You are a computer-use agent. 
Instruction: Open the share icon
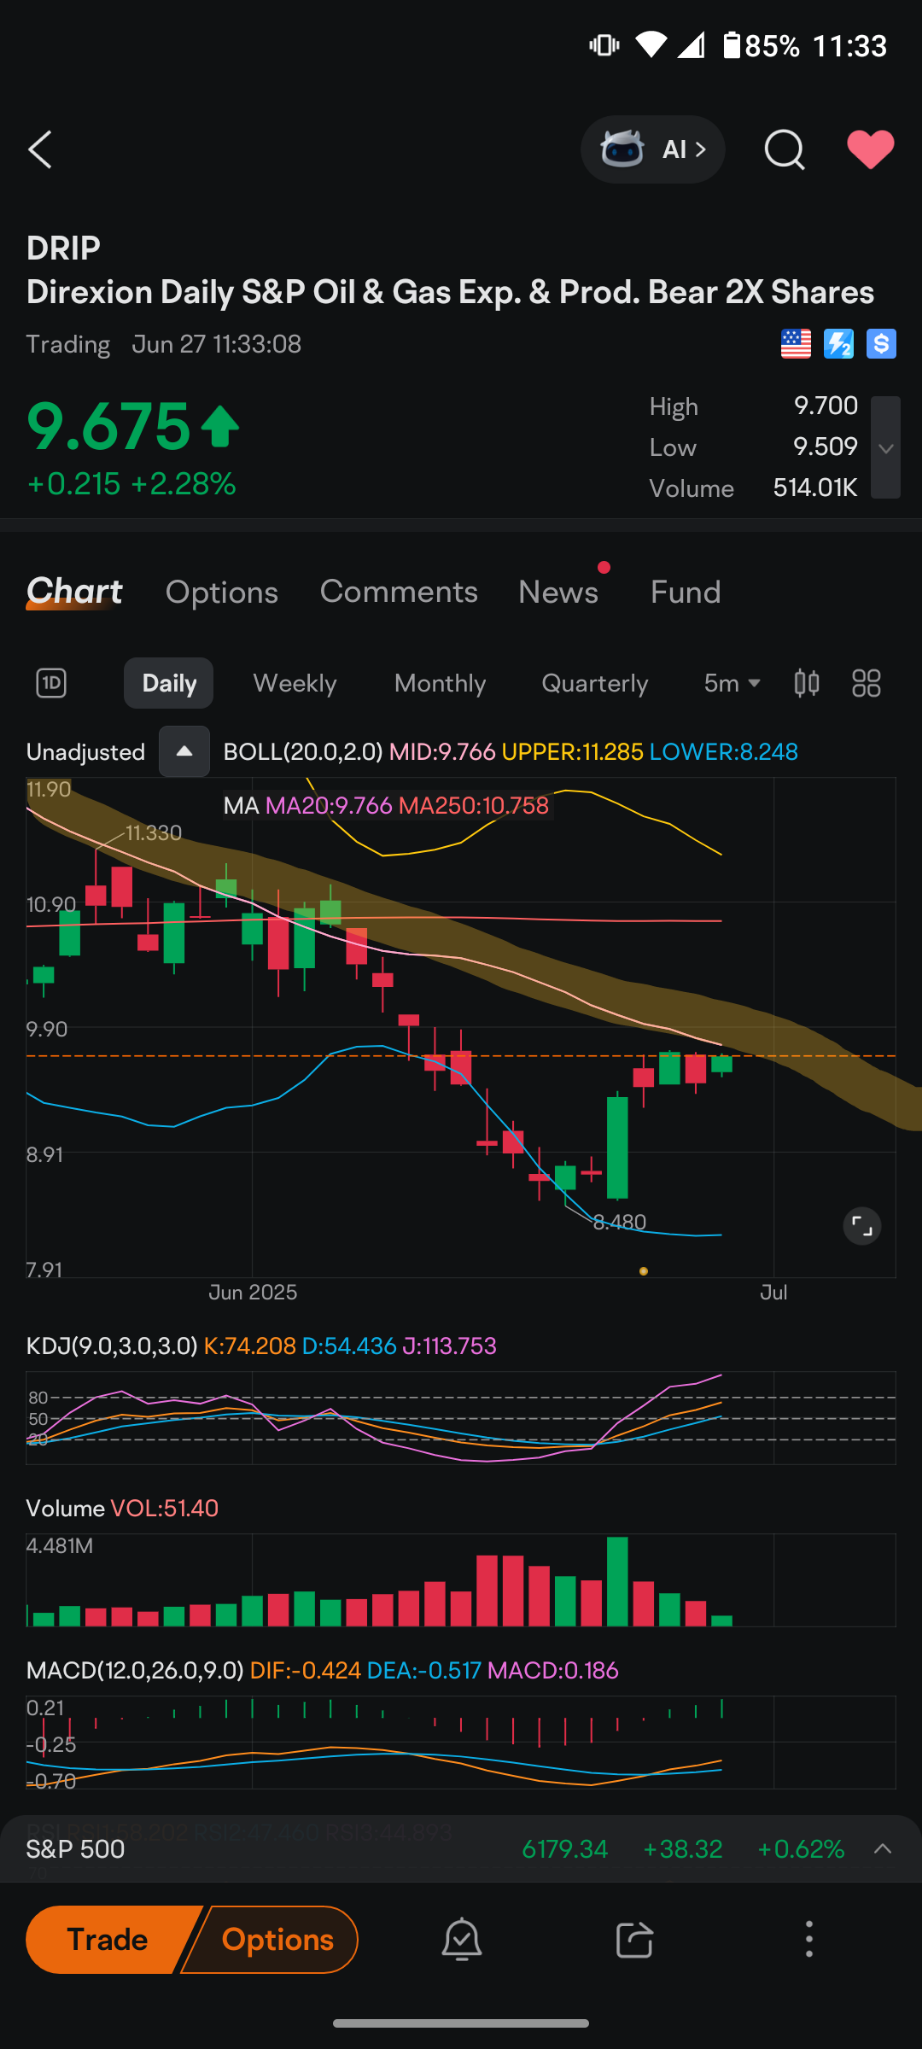(635, 1940)
